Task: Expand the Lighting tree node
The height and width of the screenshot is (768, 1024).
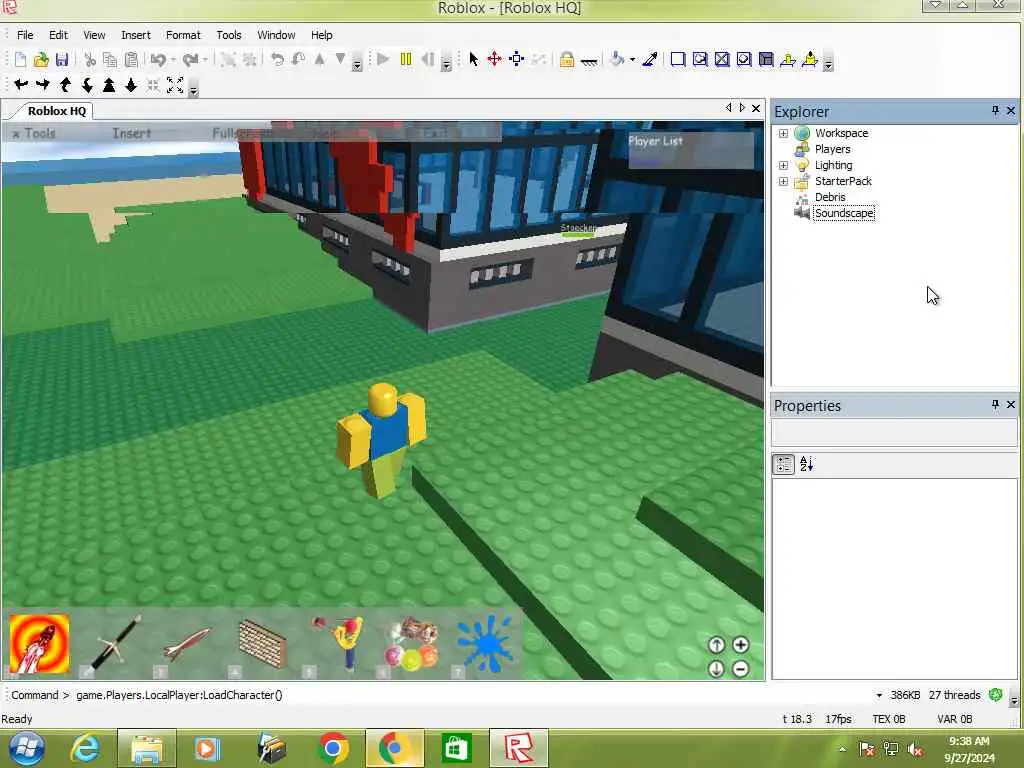Action: (x=783, y=165)
